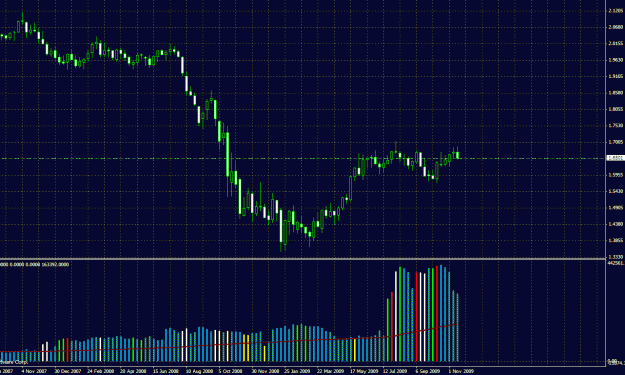Click the 4 Nov 2007 date label
This screenshot has width=625, height=375.
coord(34,371)
